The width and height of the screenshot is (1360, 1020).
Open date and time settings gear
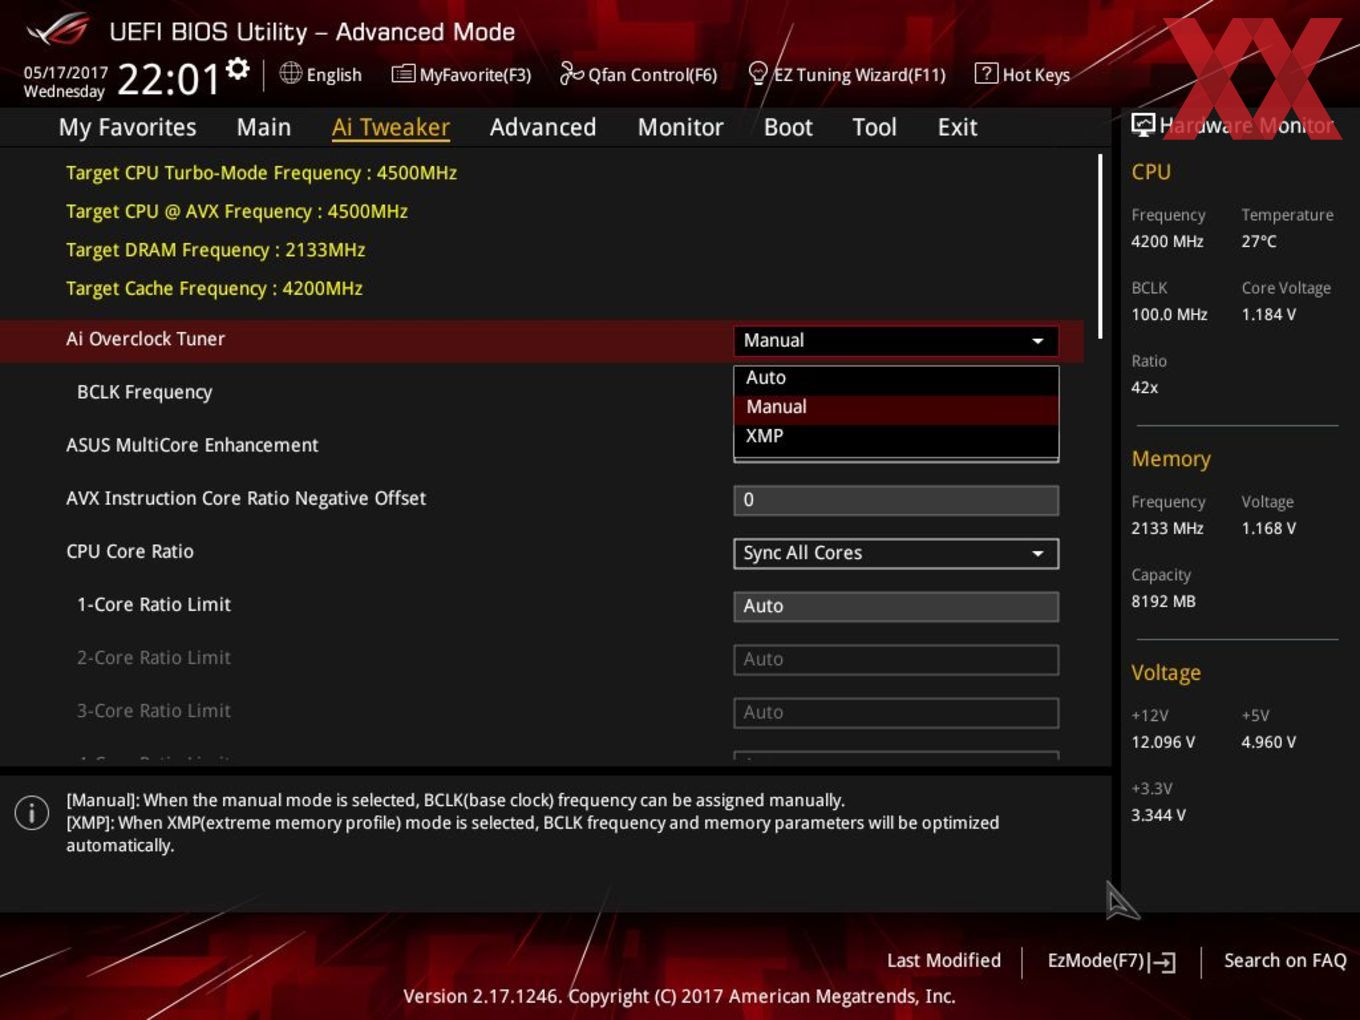click(237, 69)
